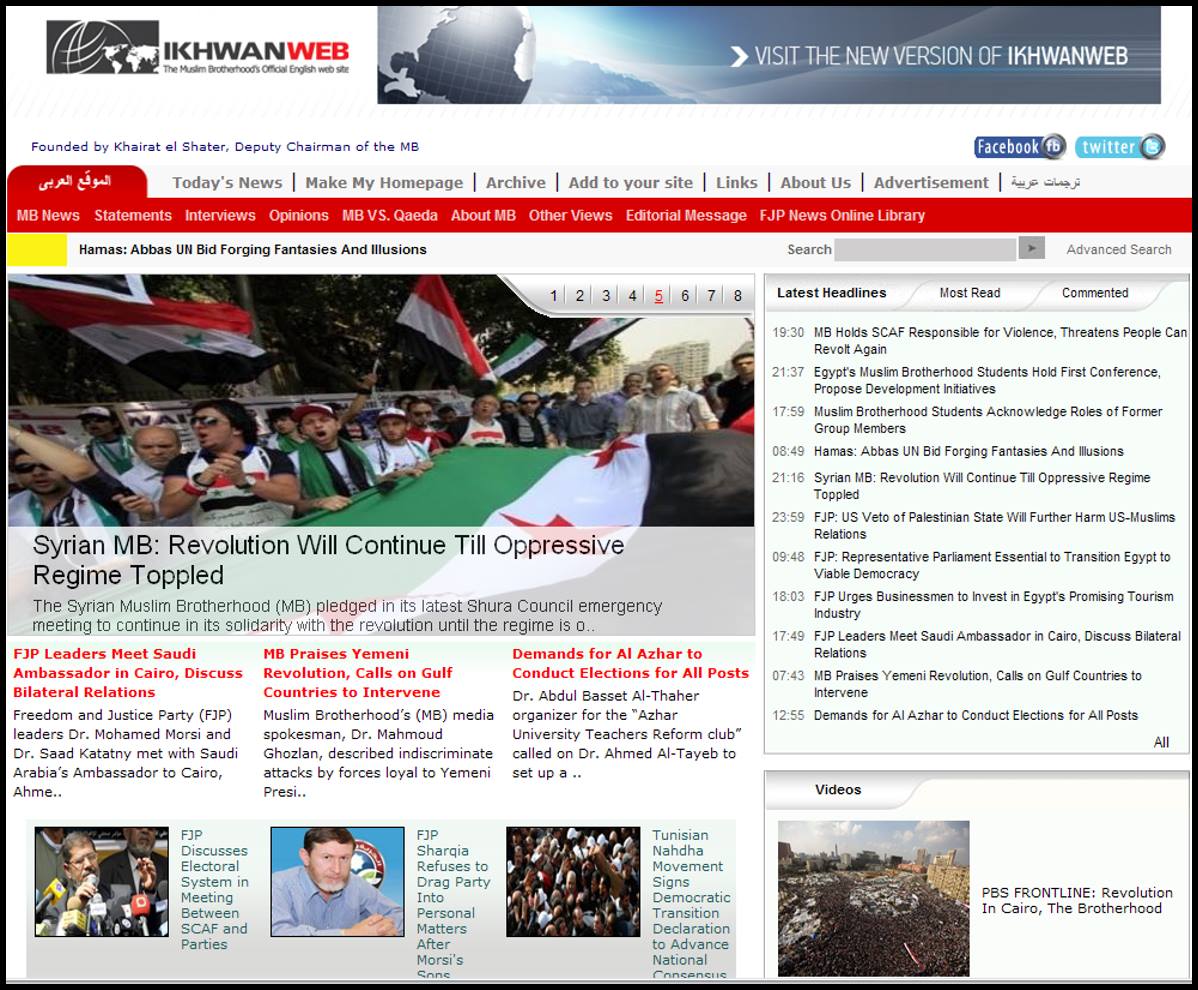Jump to slide 1 in slideshow
This screenshot has width=1198, height=990.
pos(554,295)
